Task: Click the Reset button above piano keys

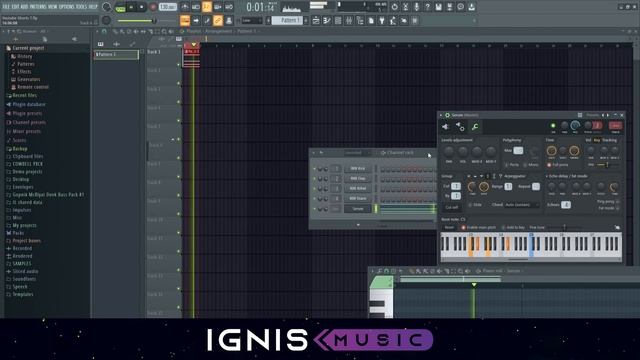Action: (449, 227)
